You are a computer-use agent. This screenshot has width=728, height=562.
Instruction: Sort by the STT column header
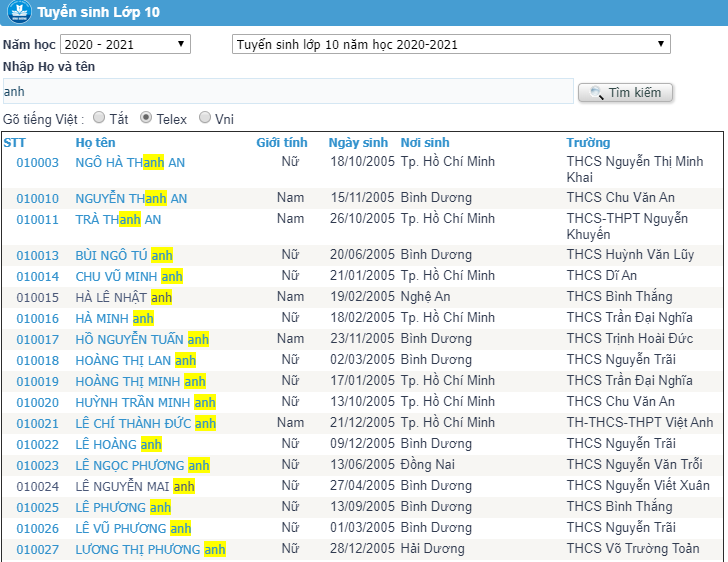pyautogui.click(x=15, y=143)
